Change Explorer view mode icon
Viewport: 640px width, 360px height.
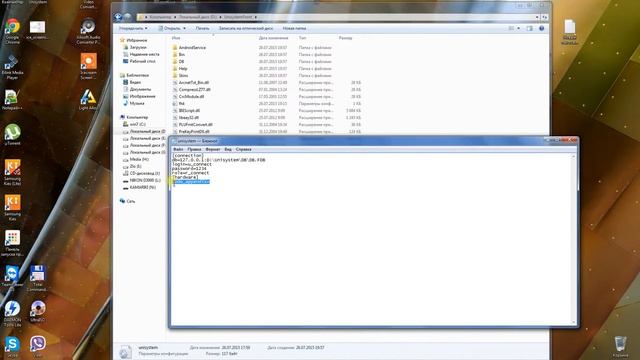point(511,28)
